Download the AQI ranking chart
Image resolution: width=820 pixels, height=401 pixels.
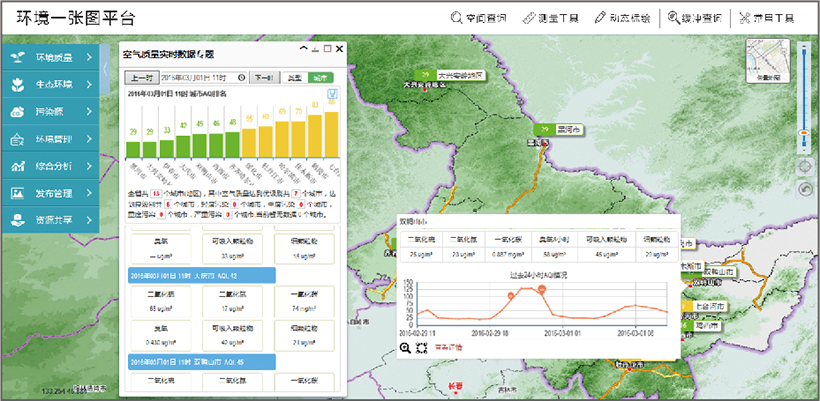[332, 95]
